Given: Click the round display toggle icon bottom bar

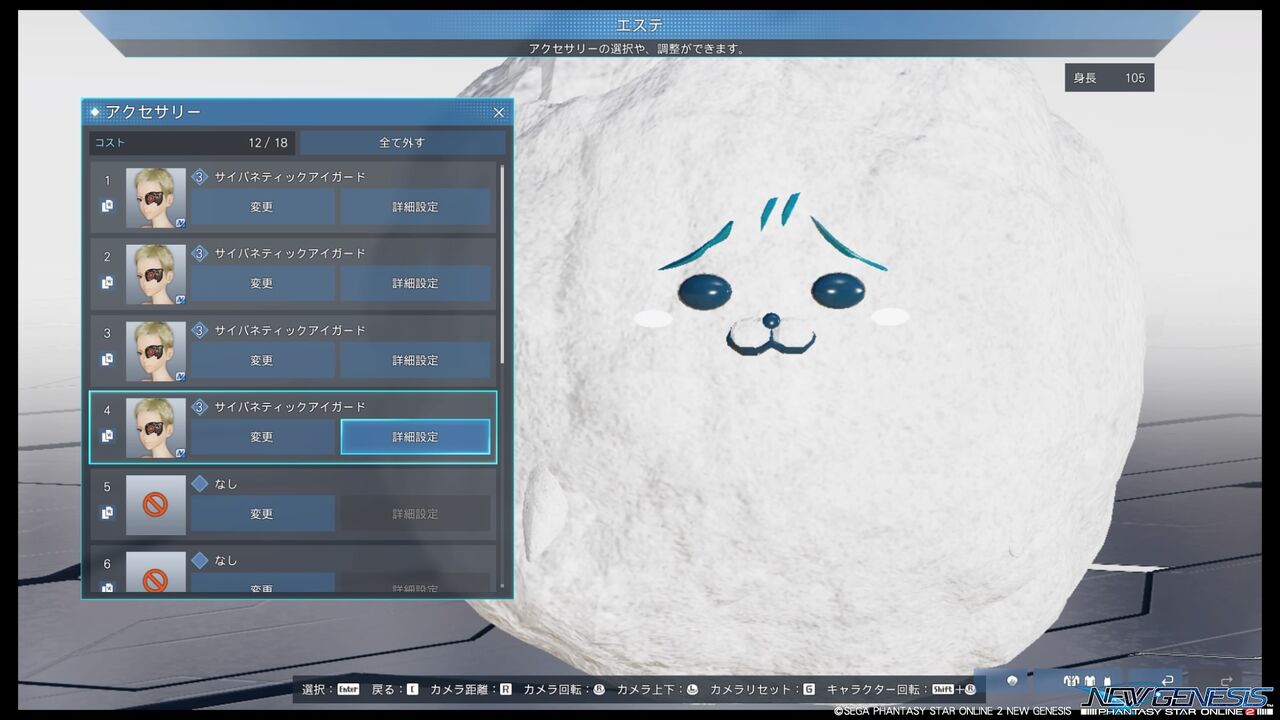Looking at the screenshot, I should coord(1011,680).
